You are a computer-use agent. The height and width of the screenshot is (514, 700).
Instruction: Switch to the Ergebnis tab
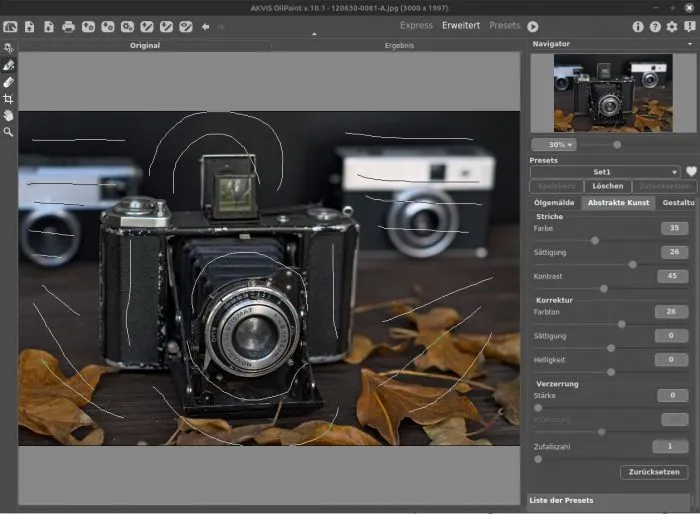[x=398, y=46]
